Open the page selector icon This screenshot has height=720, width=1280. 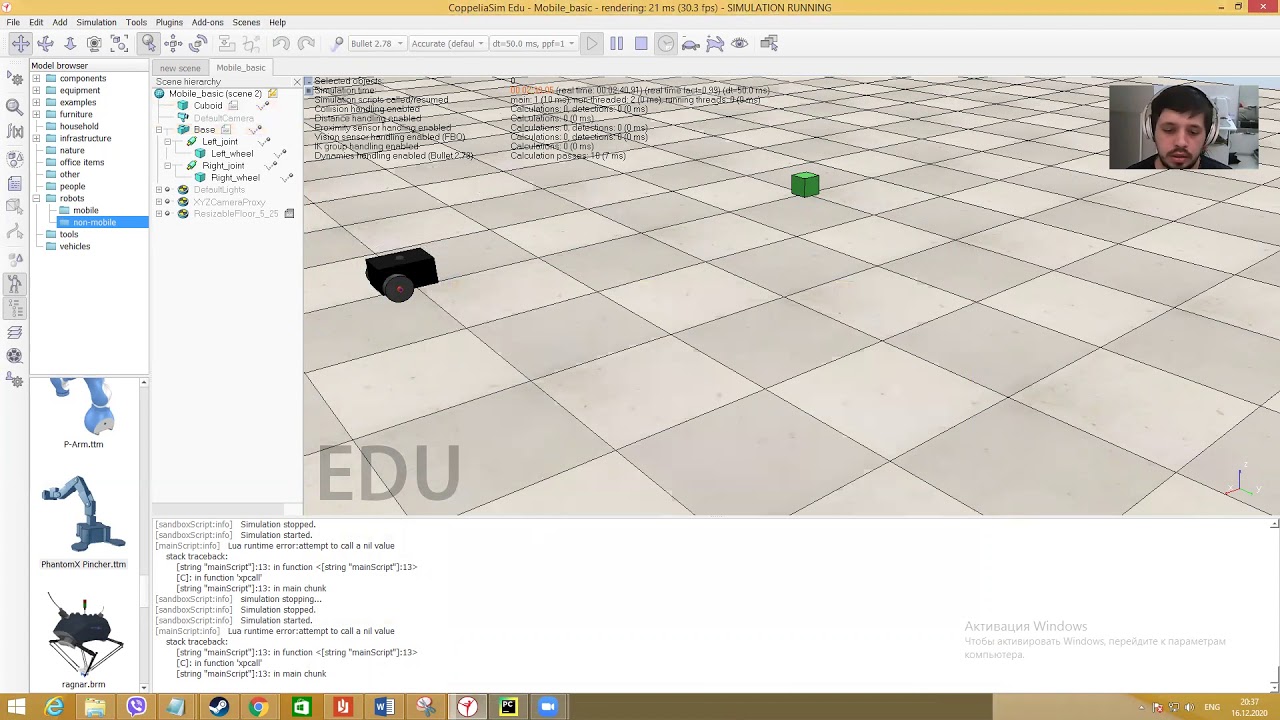tap(769, 43)
